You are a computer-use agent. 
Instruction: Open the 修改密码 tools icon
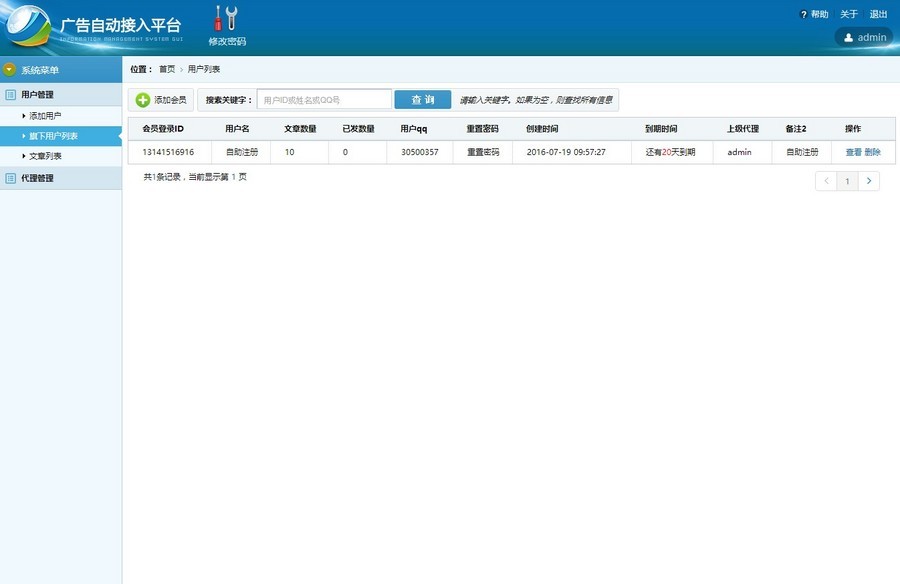coord(226,18)
